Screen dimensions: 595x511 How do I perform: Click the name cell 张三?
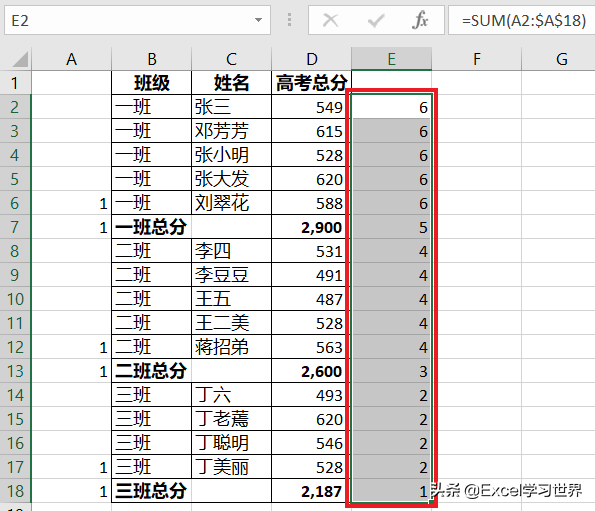click(231, 107)
